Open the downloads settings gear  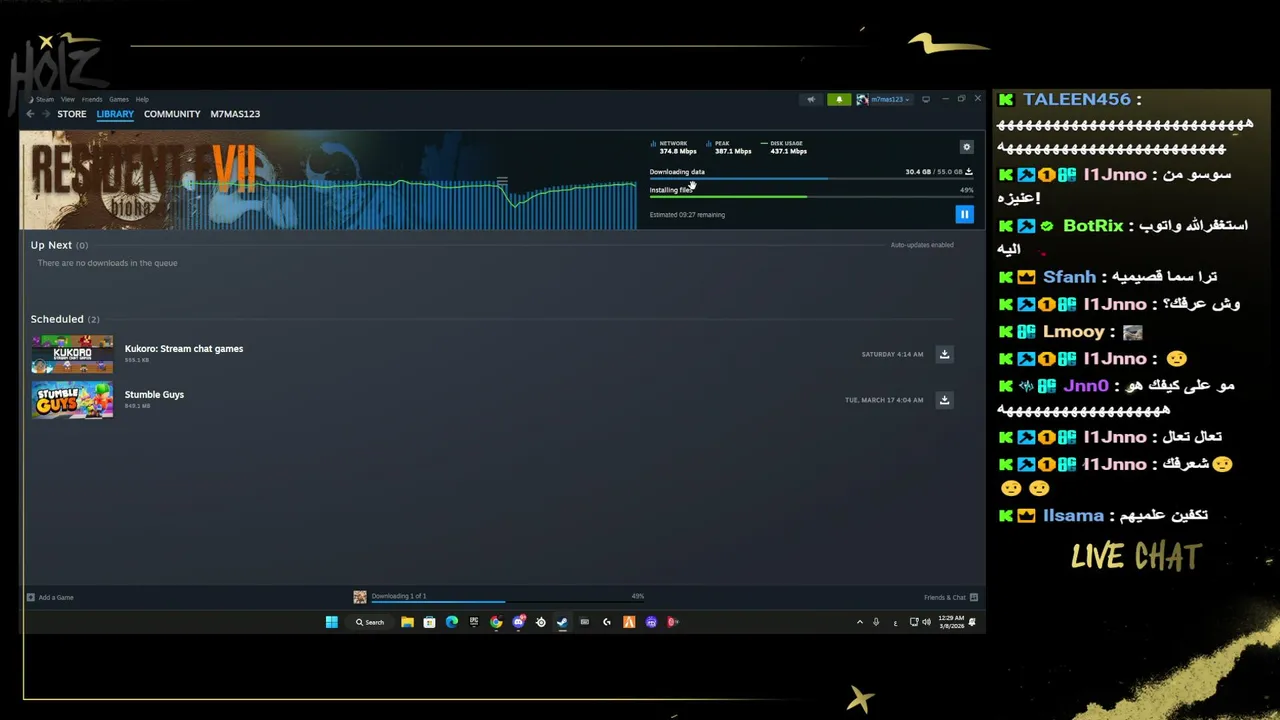click(x=966, y=147)
